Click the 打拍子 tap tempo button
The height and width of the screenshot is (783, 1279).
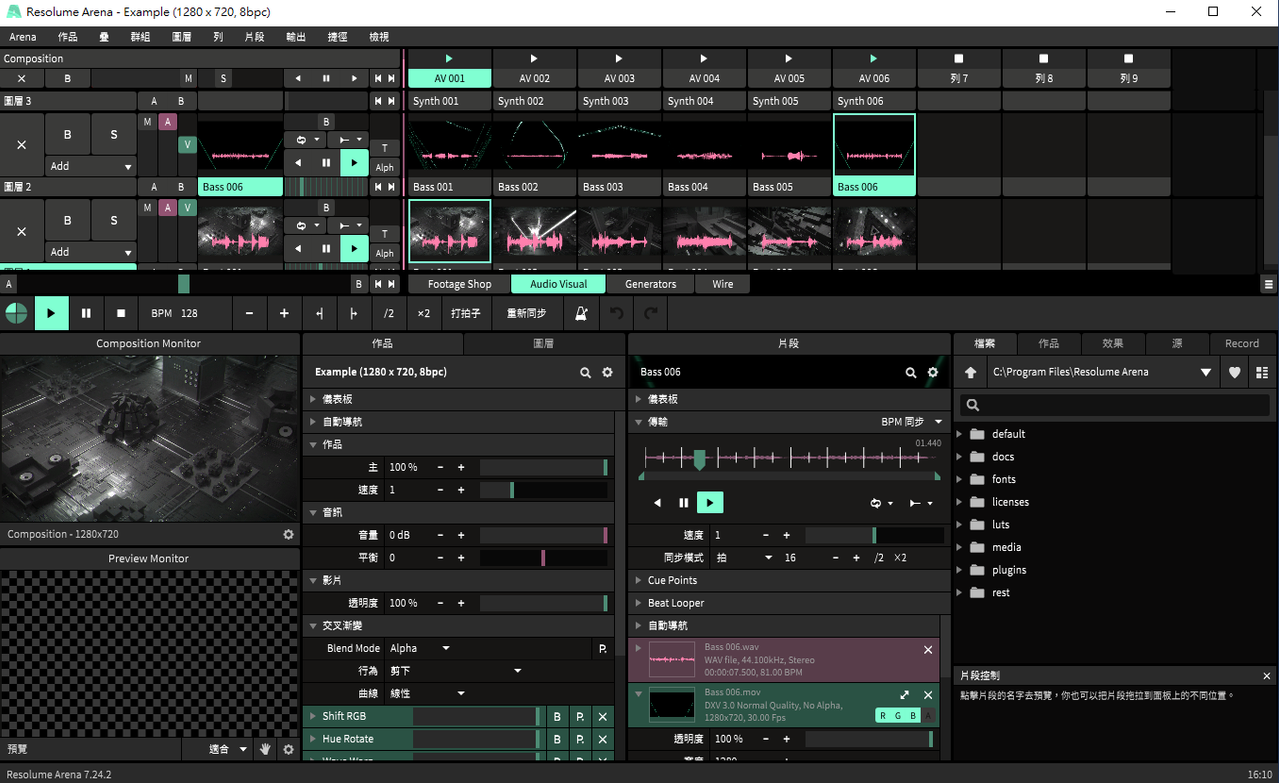click(x=465, y=313)
